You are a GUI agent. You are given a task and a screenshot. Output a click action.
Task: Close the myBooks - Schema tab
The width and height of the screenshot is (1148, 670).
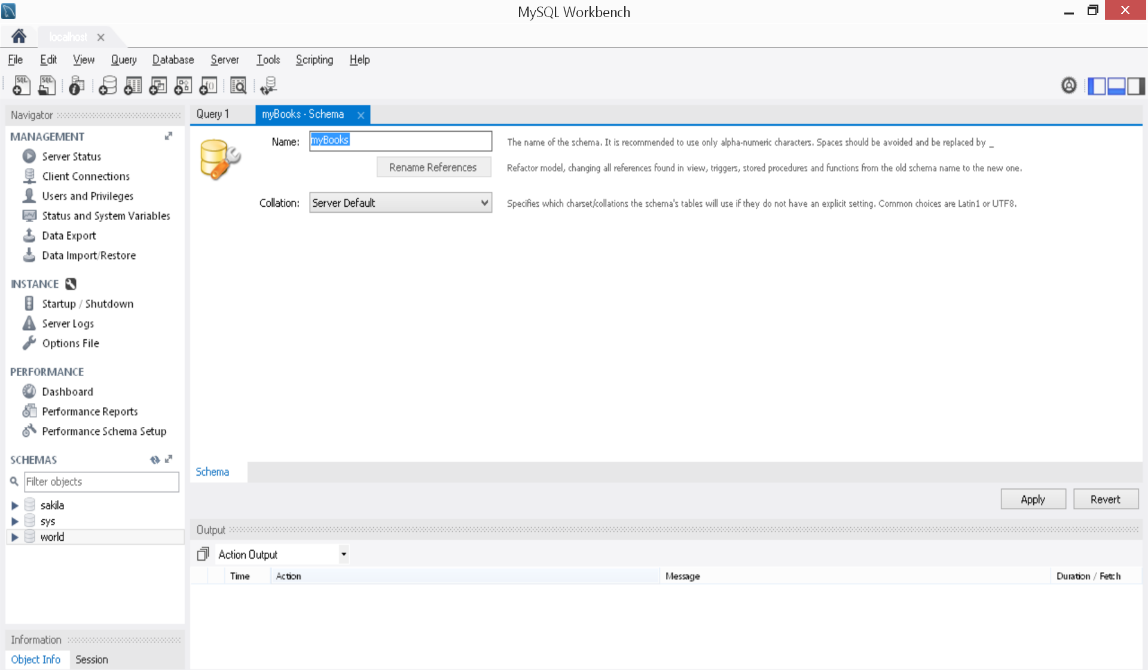361,115
